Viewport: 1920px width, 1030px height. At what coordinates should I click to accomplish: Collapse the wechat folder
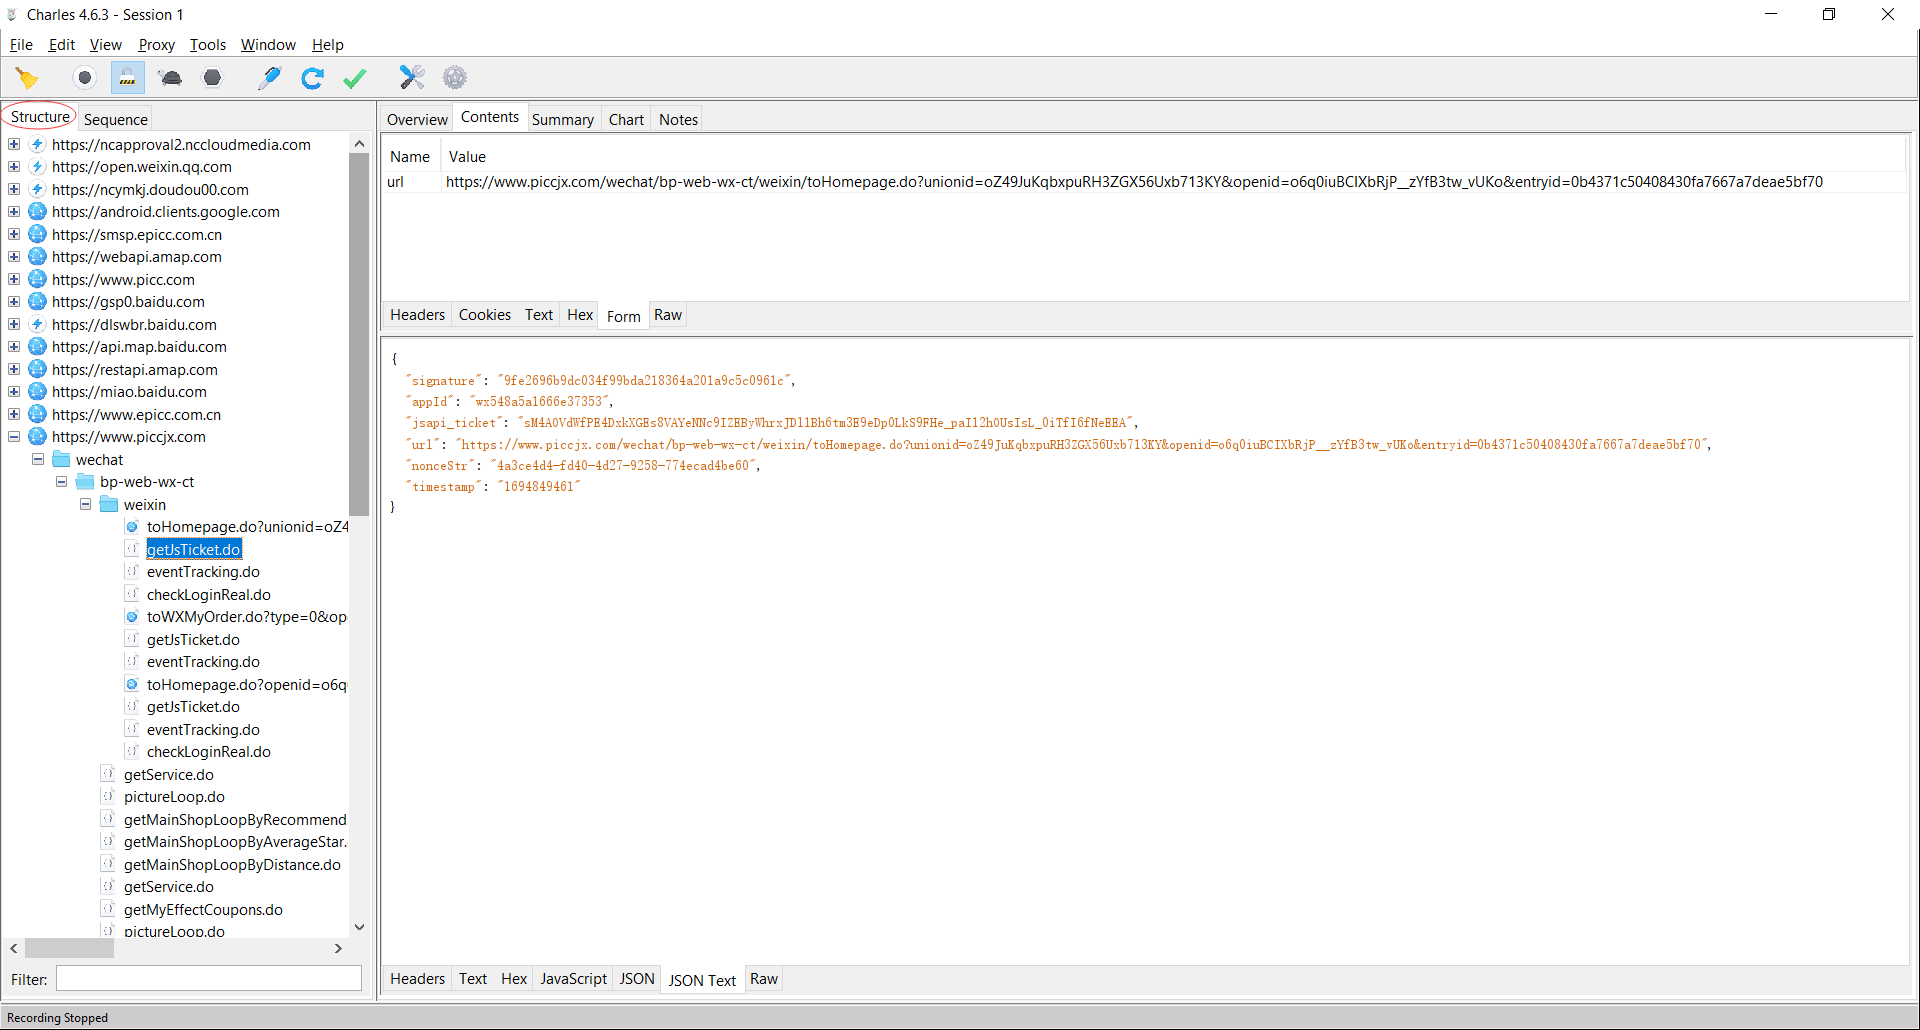coord(38,460)
